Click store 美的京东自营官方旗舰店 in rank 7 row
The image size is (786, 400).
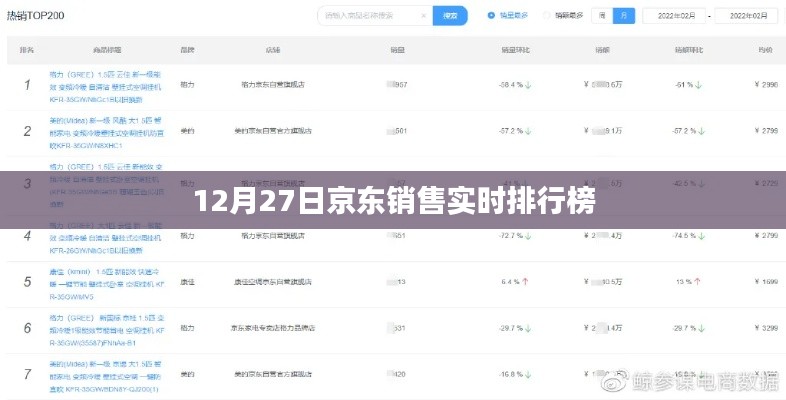(x=273, y=374)
